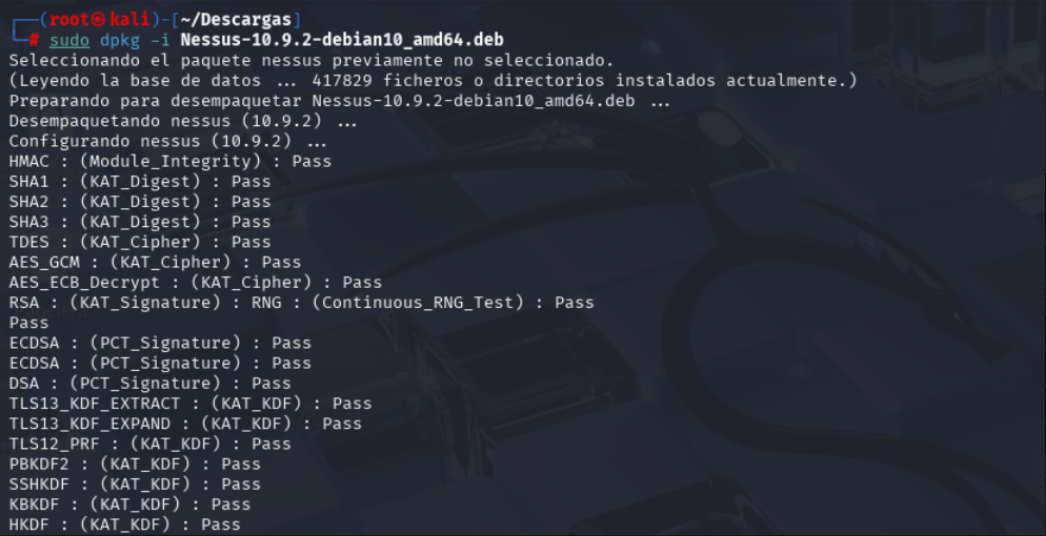Click the TLS13_KDF_EXTRACT text
The width and height of the screenshot is (1046, 536).
(94, 403)
